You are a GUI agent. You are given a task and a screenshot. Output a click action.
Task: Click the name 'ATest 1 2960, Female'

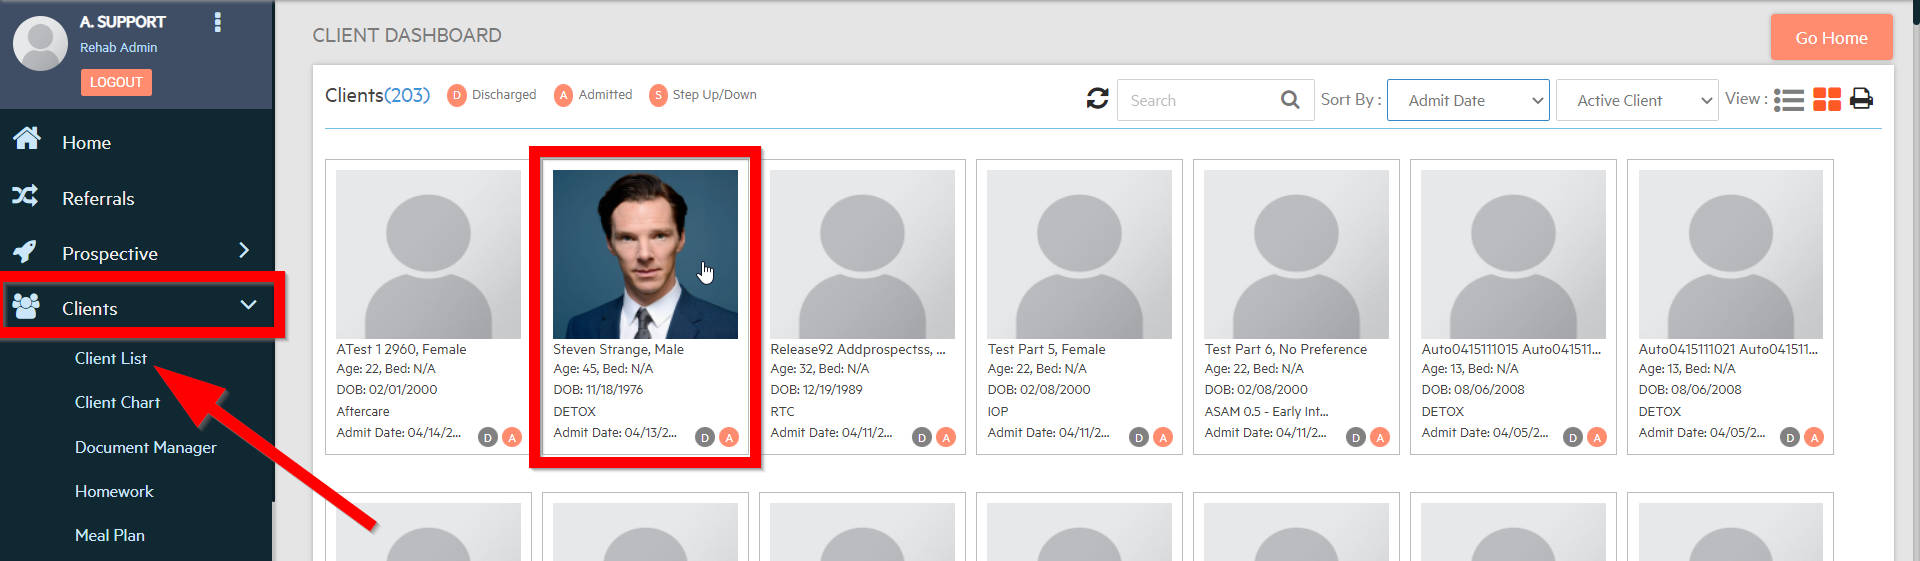tap(401, 349)
